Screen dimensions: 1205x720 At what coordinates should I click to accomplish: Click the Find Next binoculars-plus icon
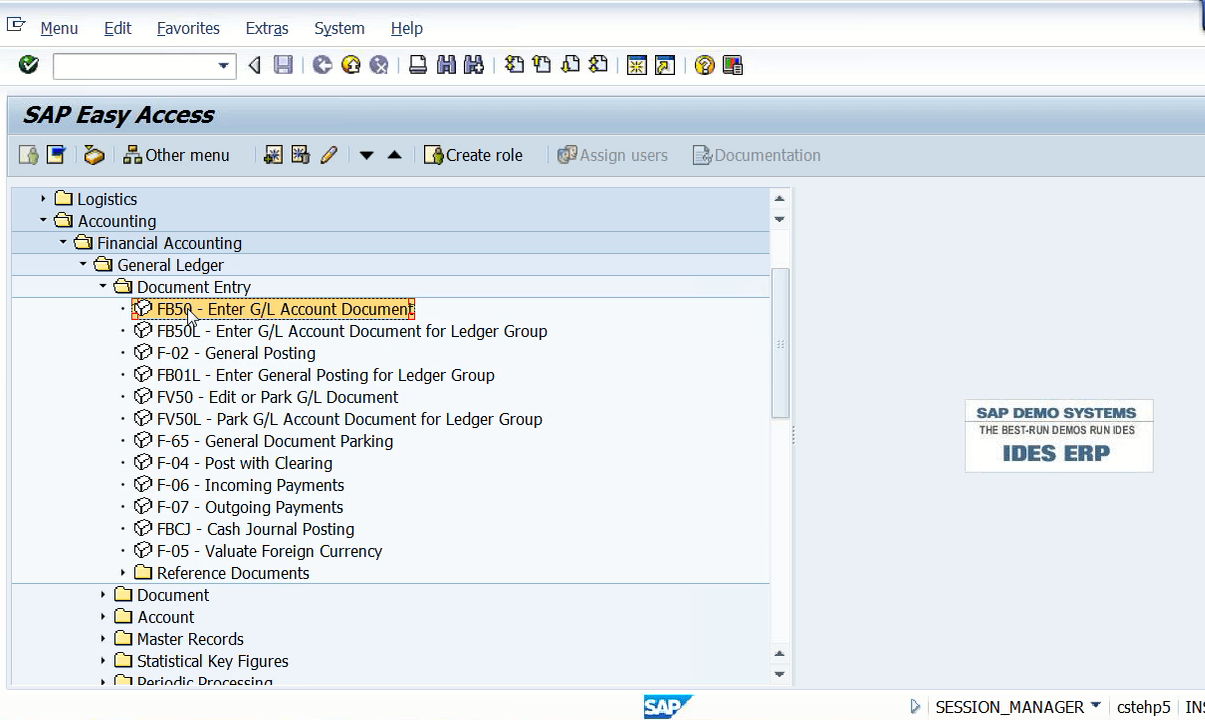point(474,65)
